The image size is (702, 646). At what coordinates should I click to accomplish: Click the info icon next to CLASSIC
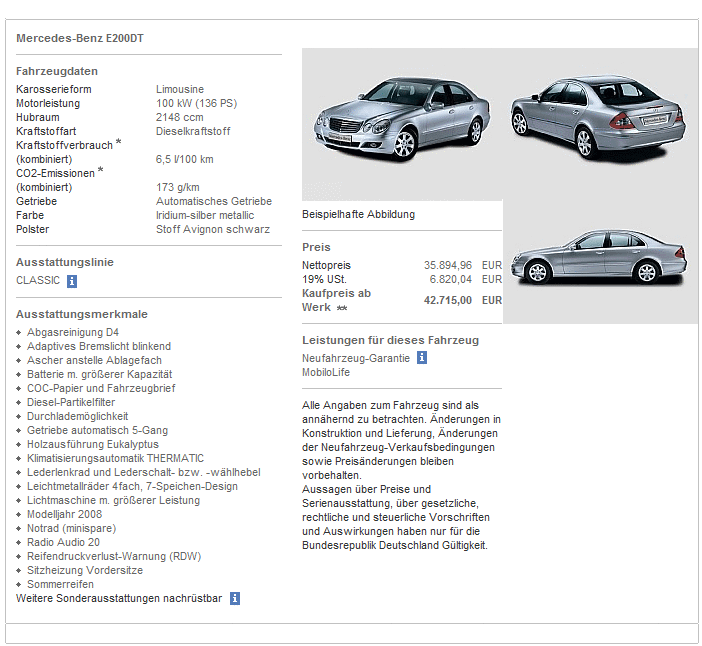coord(72,281)
